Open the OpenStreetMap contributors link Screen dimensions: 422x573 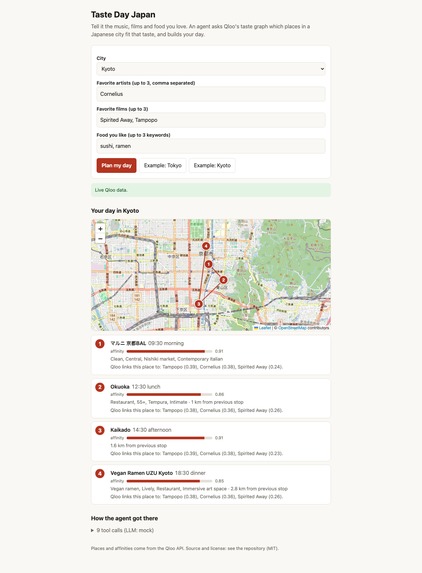click(292, 328)
